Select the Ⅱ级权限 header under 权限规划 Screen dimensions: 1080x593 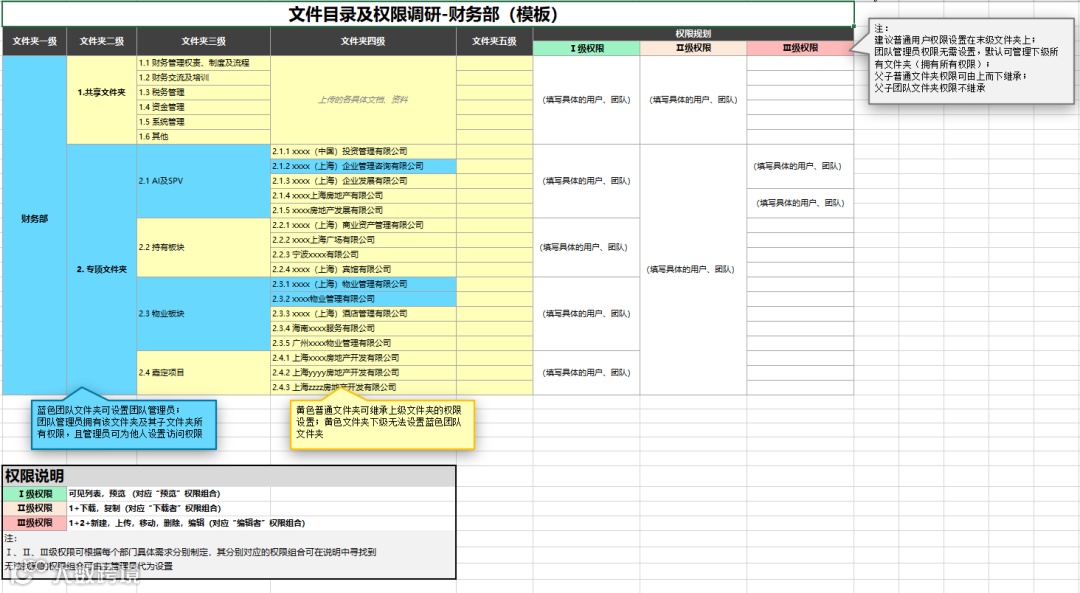pyautogui.click(x=693, y=48)
